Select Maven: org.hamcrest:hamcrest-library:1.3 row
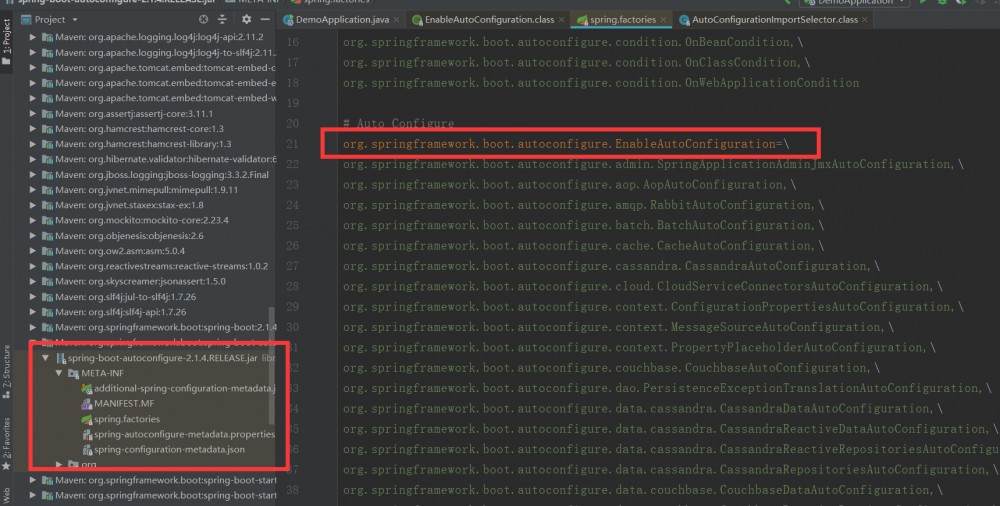1000x506 pixels. tap(143, 144)
